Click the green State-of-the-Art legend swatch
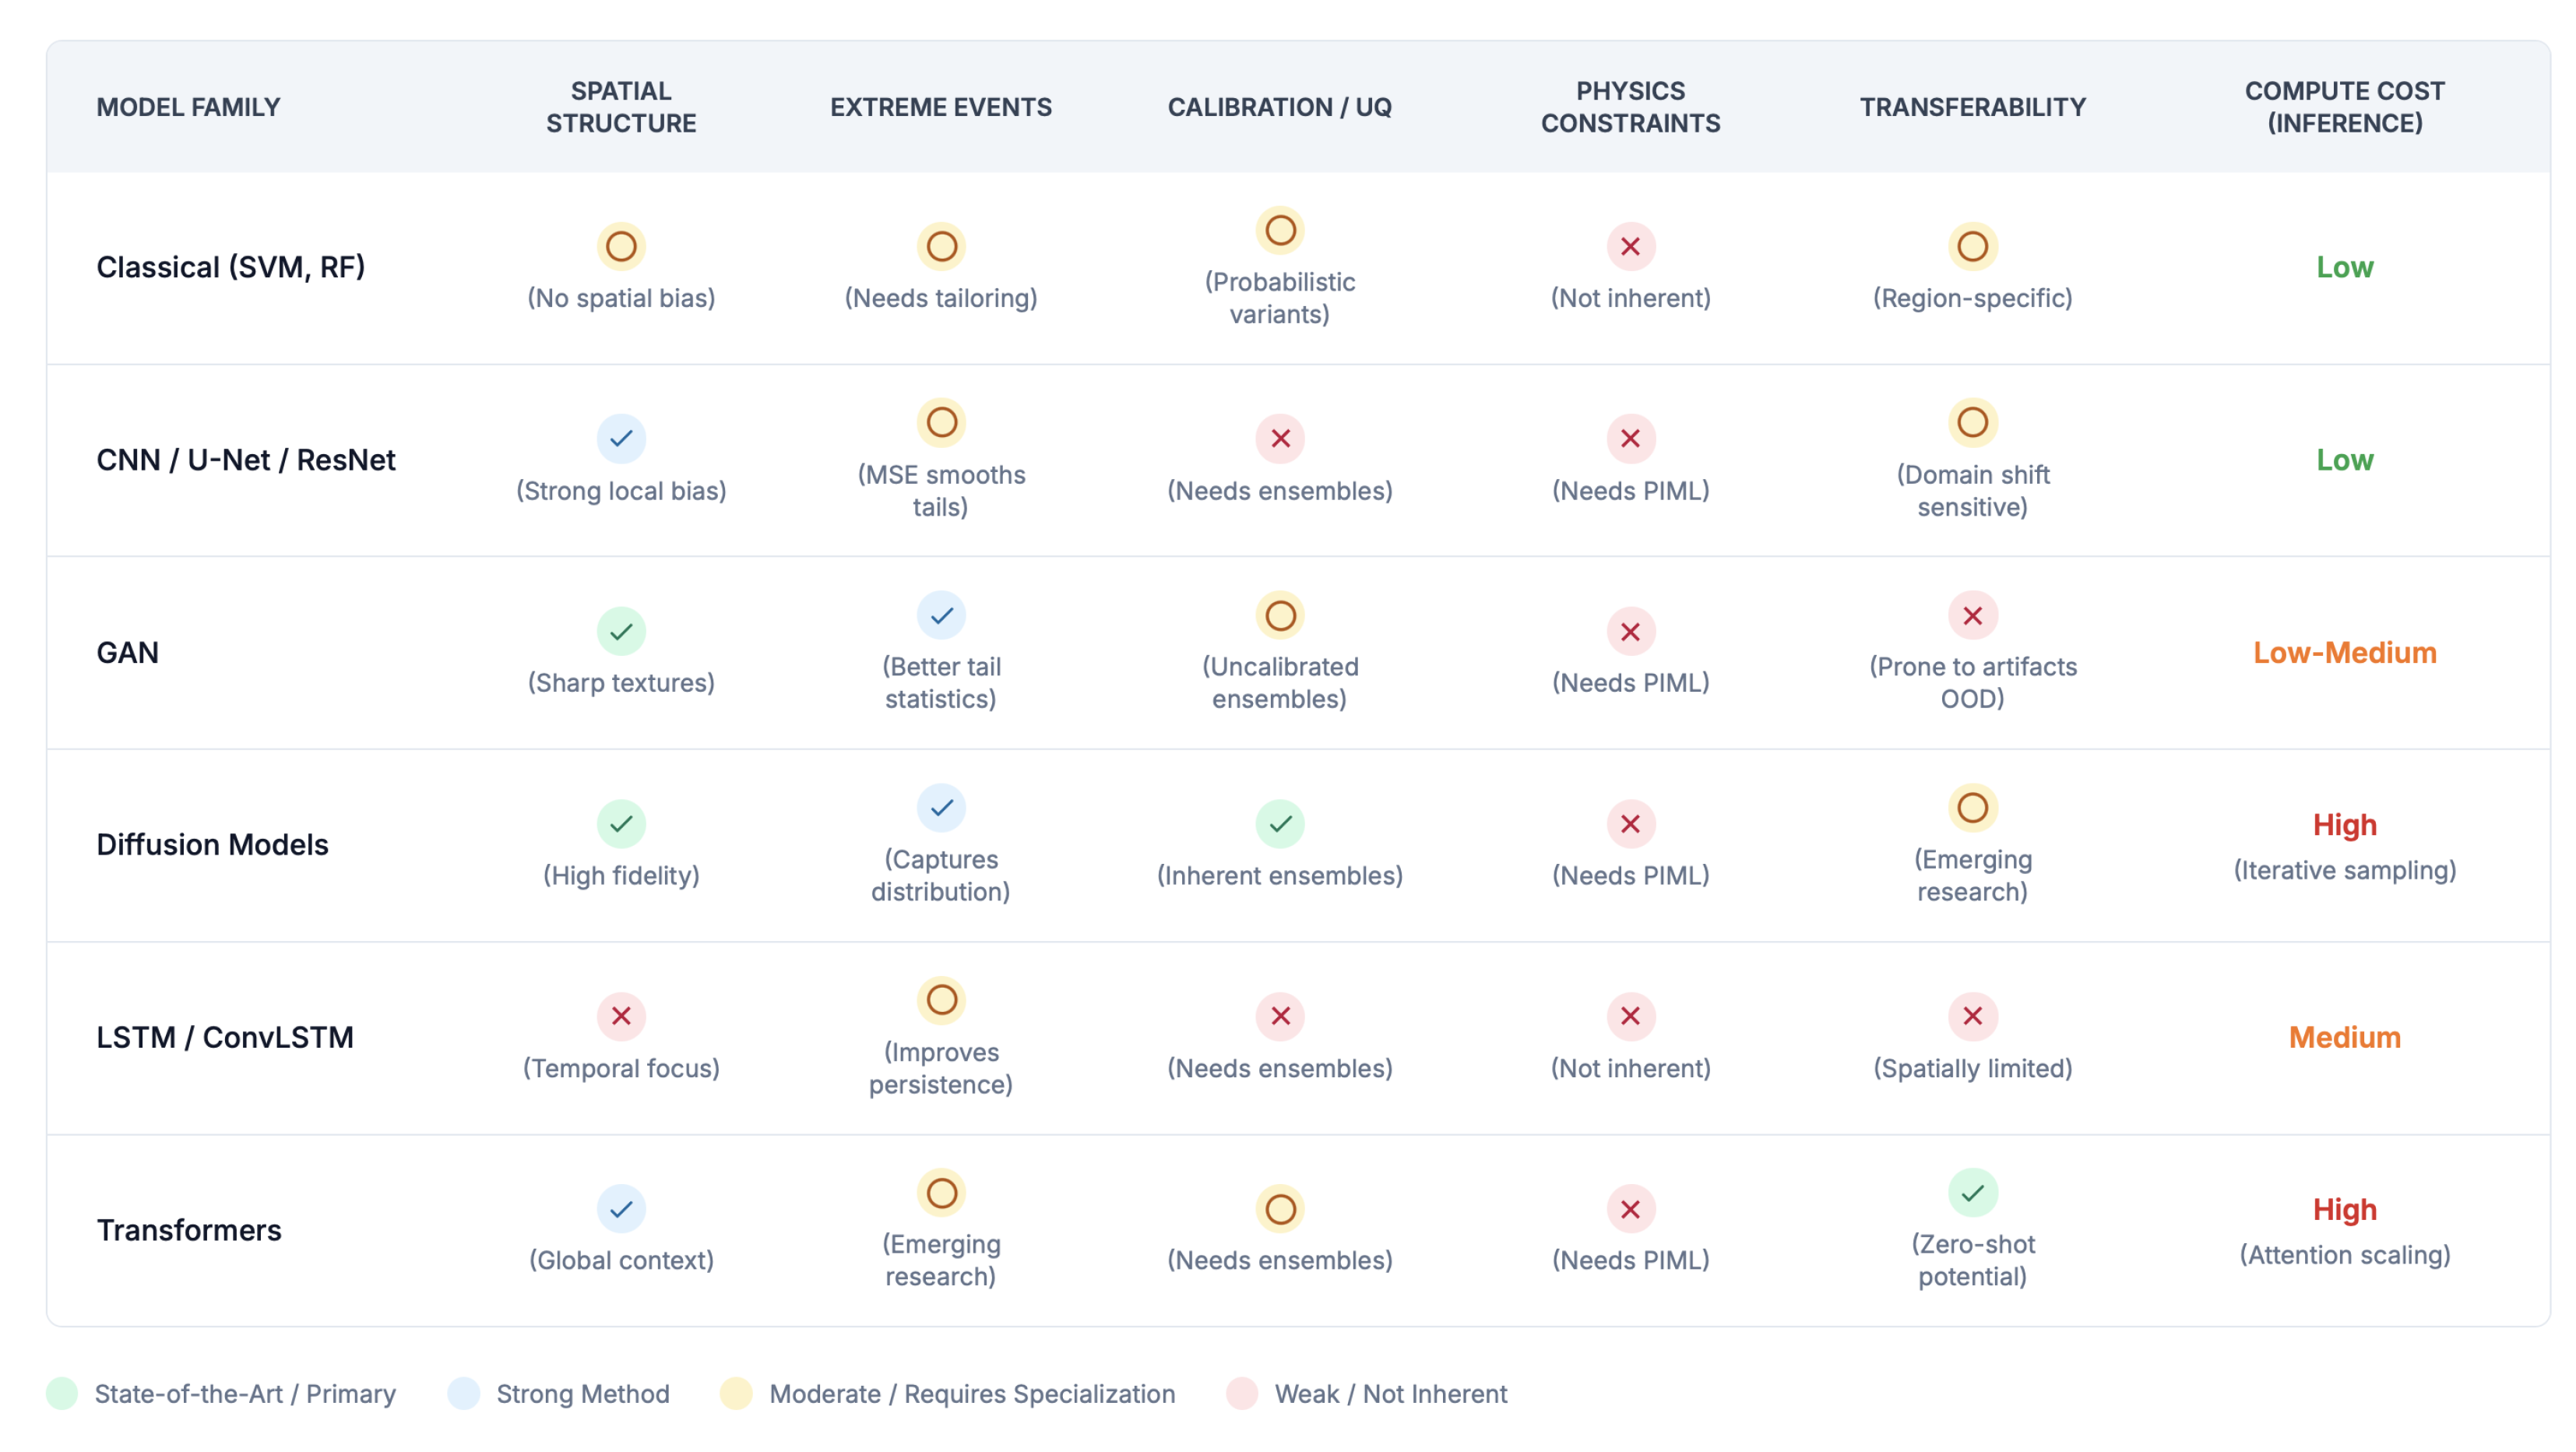Screen dimensions: 2576x1452 (x=62, y=1394)
